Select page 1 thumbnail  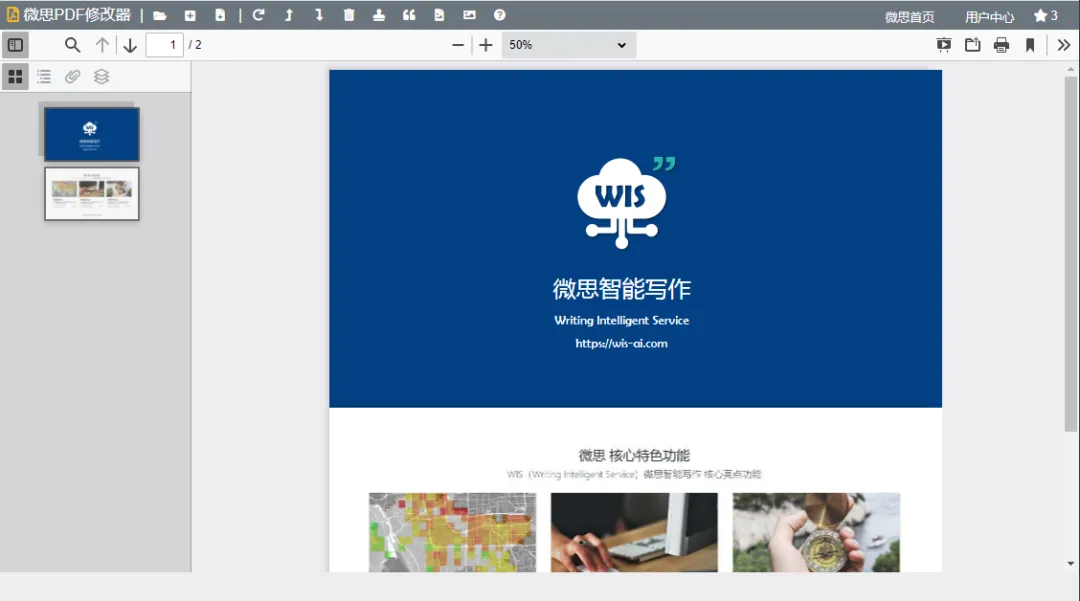92,134
